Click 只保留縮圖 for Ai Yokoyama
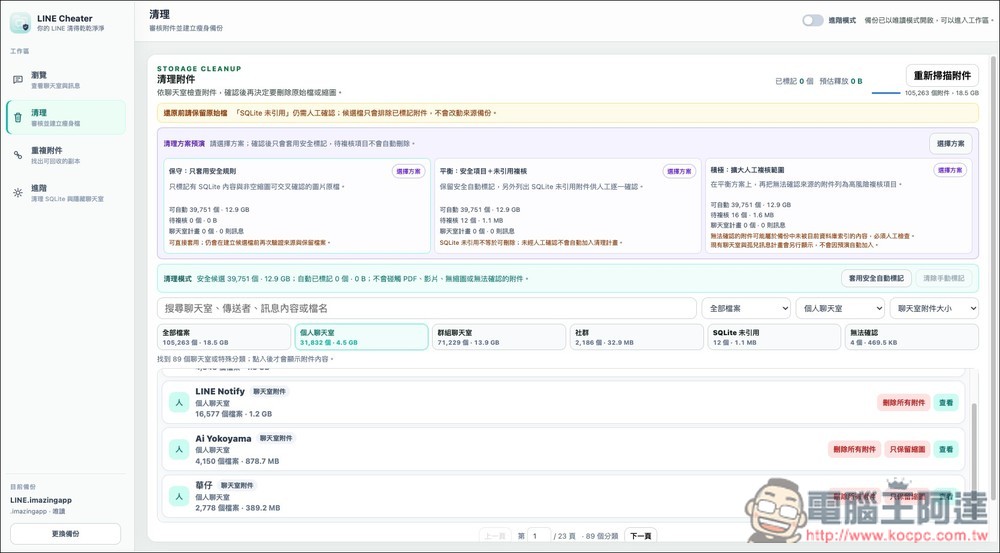The image size is (1000, 553). pos(907,449)
